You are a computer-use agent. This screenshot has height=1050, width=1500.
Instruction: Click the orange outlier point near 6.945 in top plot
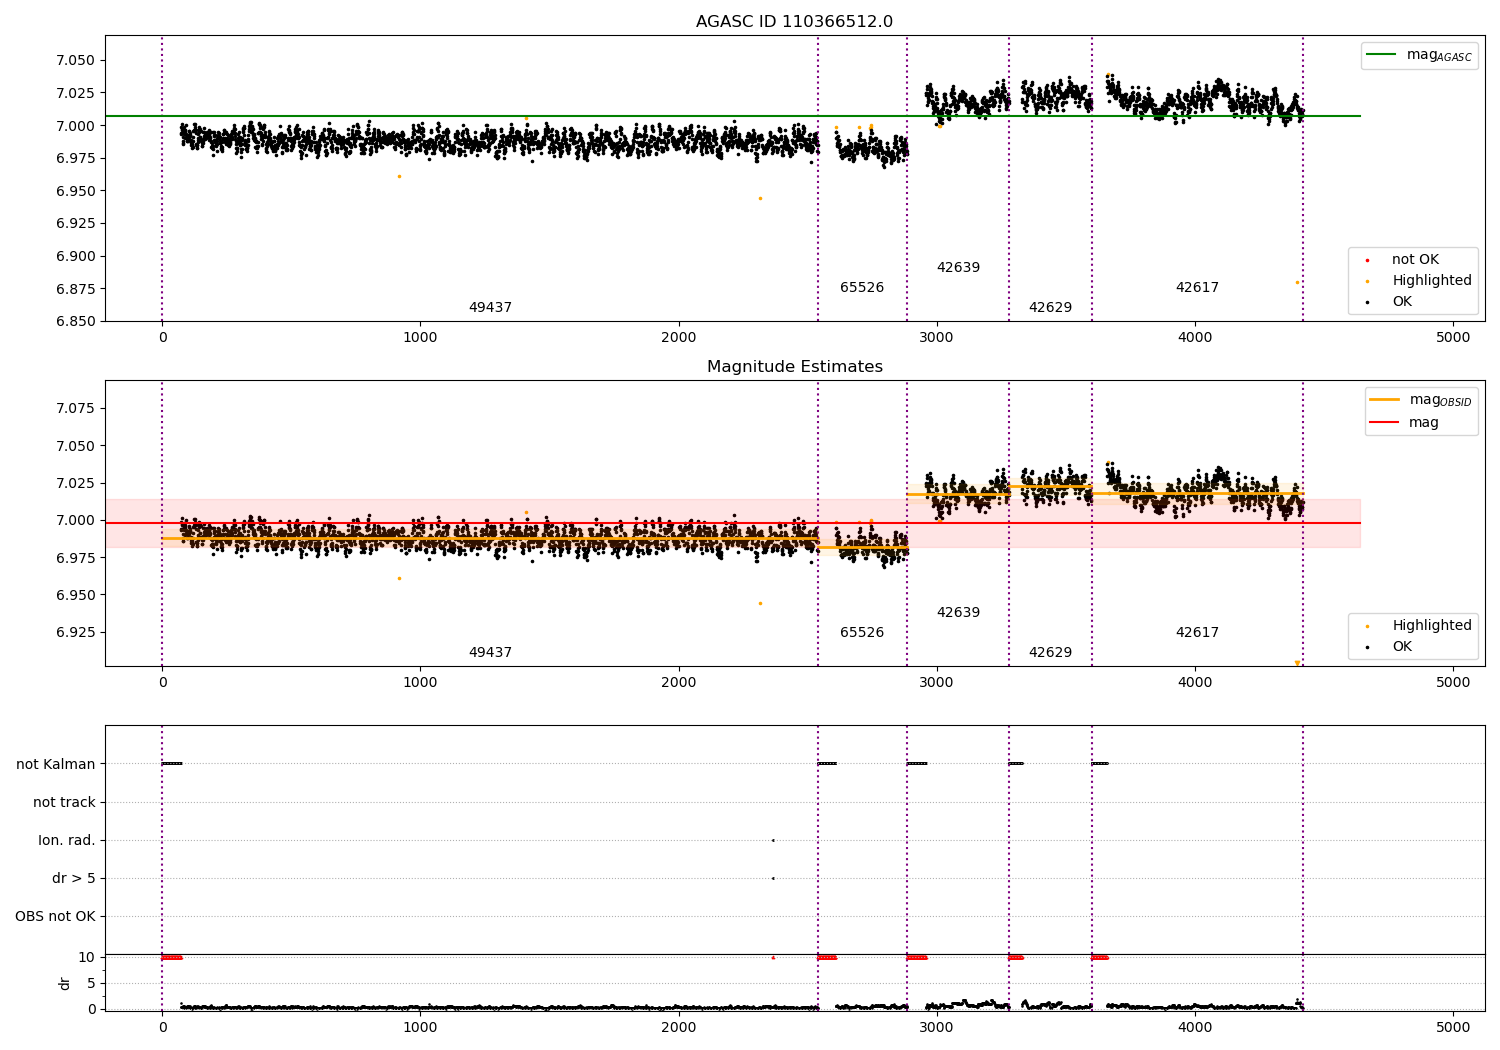760,198
